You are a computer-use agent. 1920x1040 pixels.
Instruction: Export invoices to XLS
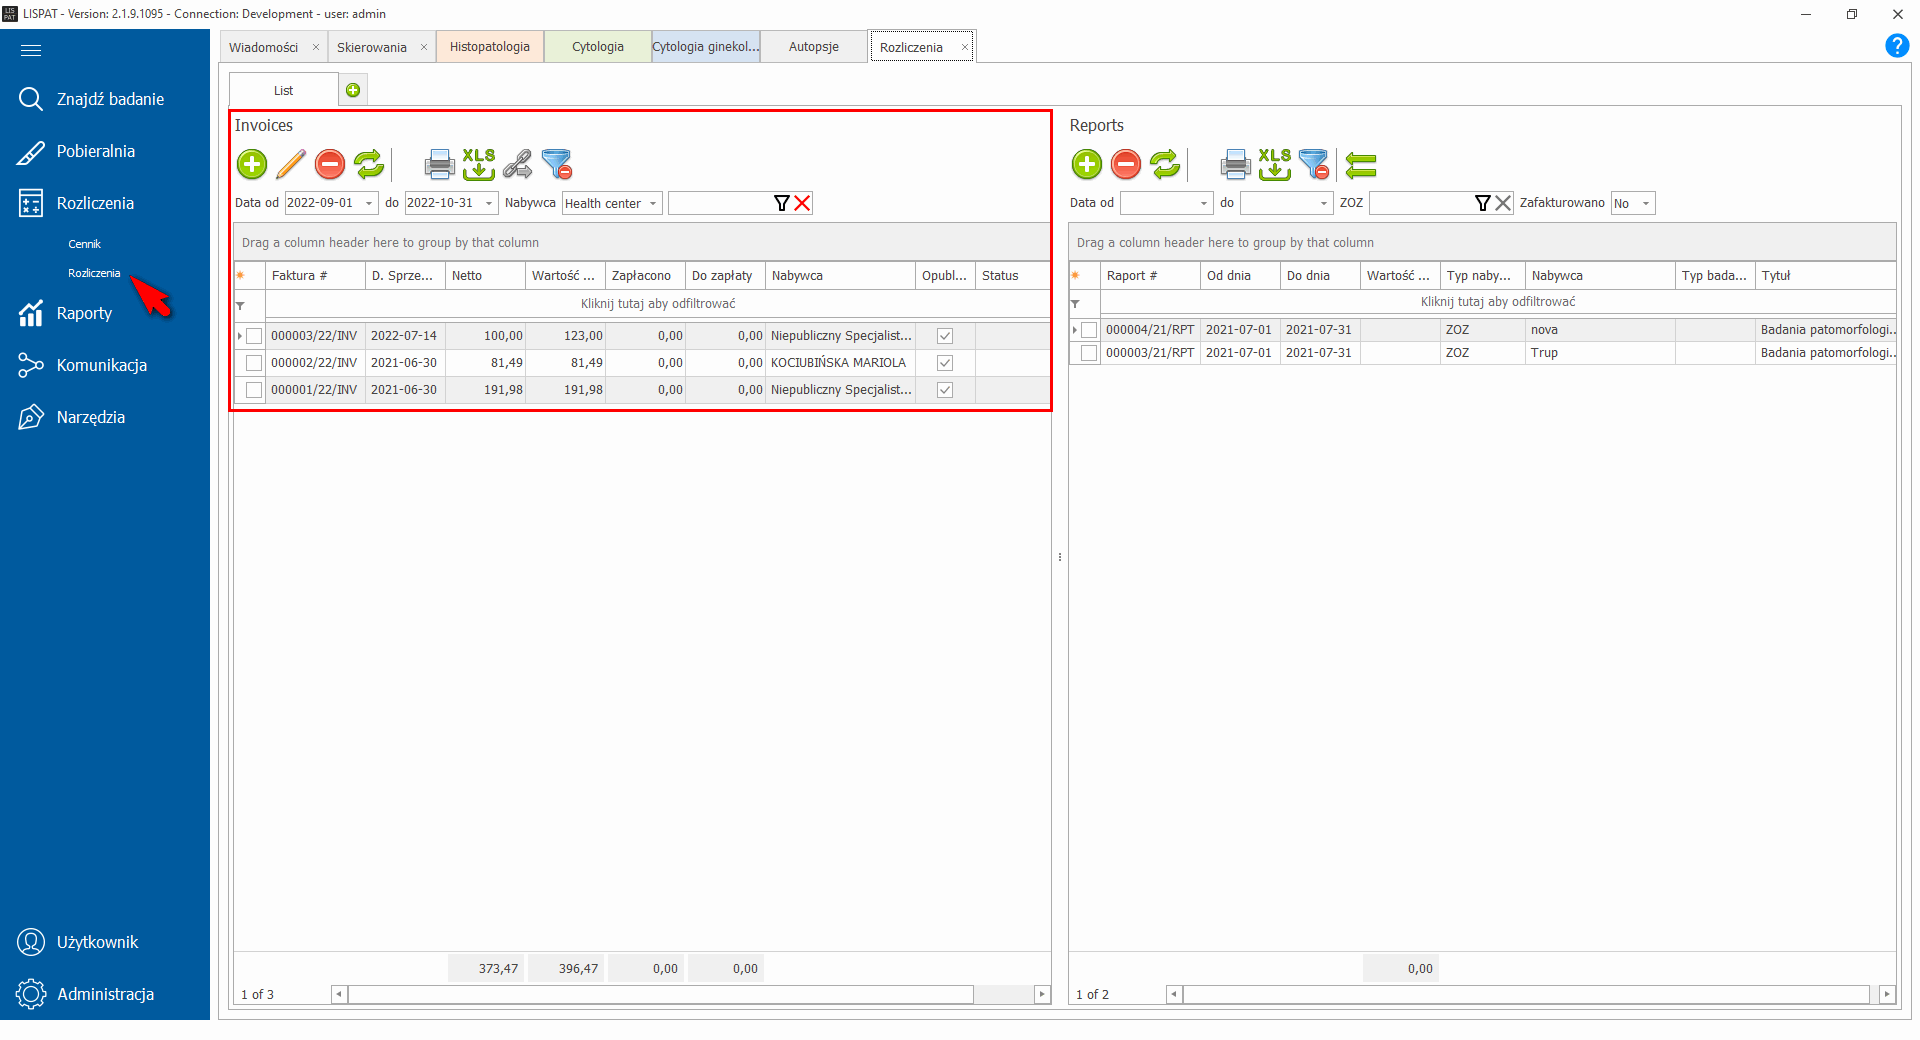point(478,164)
